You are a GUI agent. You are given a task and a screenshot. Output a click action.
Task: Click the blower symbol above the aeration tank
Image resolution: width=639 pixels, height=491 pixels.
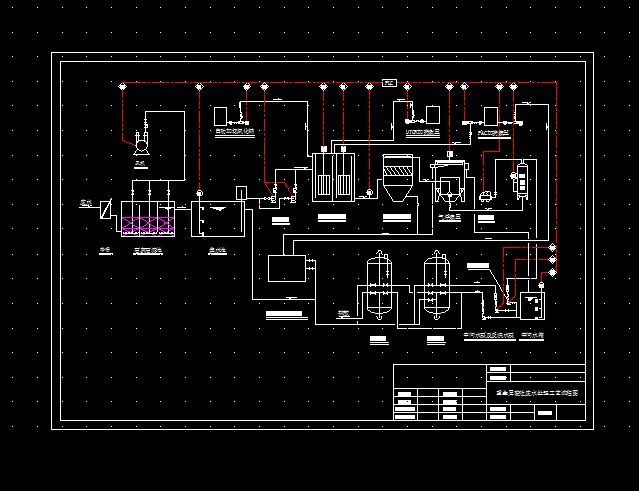tap(141, 143)
